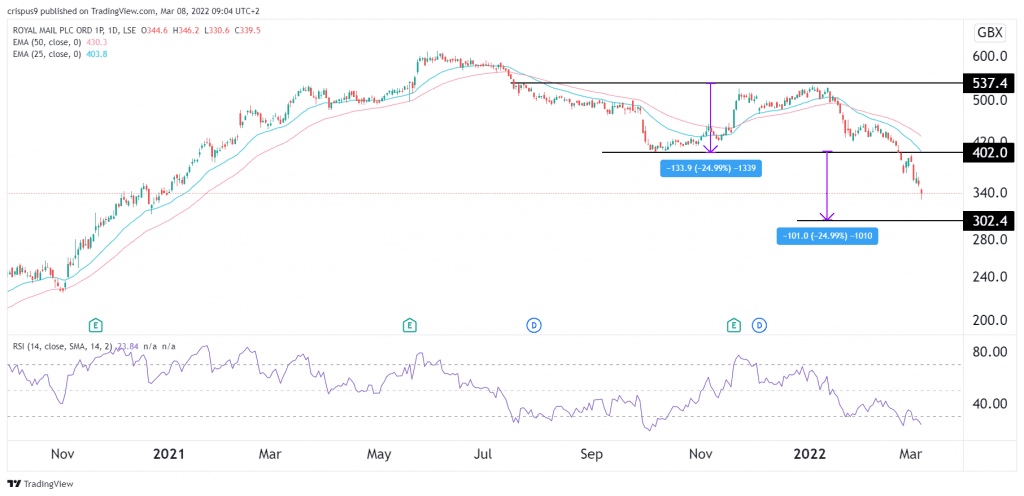Click the 302.4 price level label
This screenshot has height=496, width=1024.
click(x=989, y=221)
